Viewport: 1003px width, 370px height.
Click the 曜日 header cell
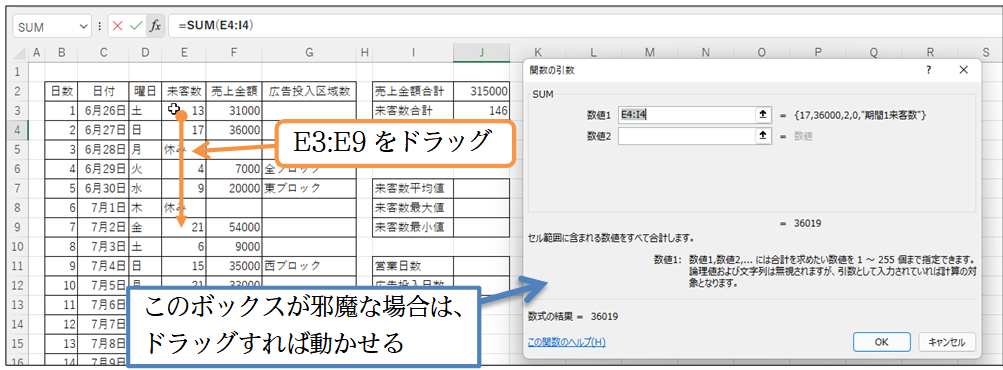(x=145, y=92)
